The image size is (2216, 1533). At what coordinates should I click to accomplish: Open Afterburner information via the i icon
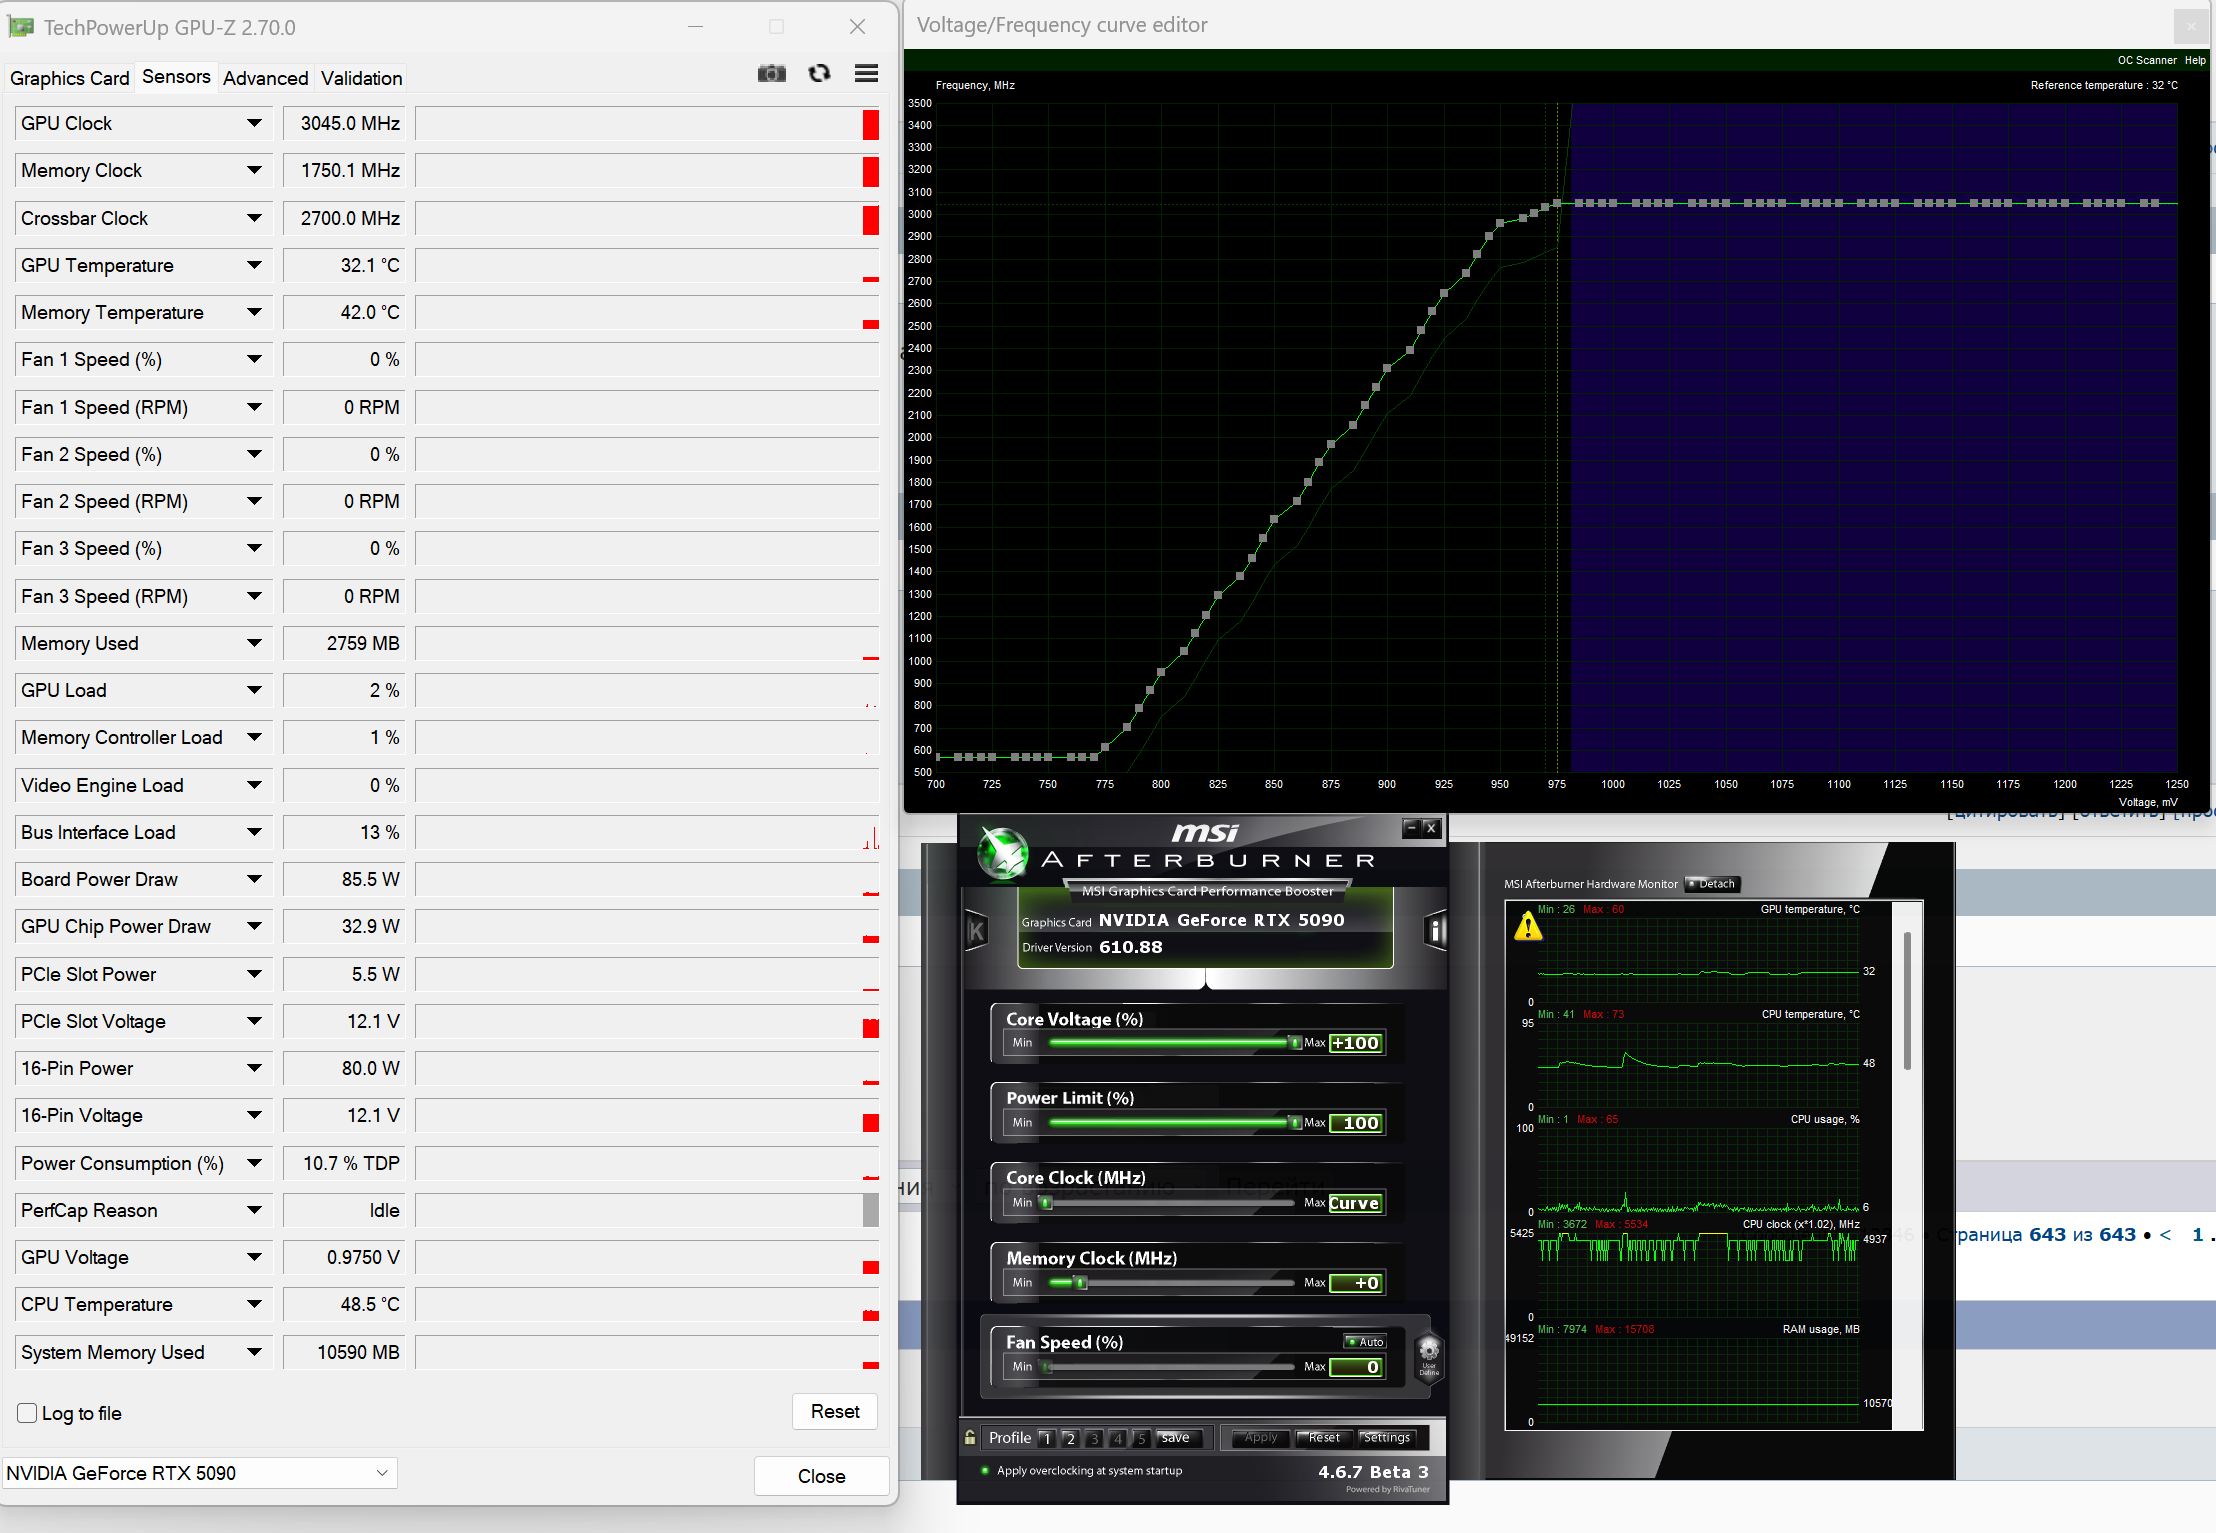pos(1436,931)
